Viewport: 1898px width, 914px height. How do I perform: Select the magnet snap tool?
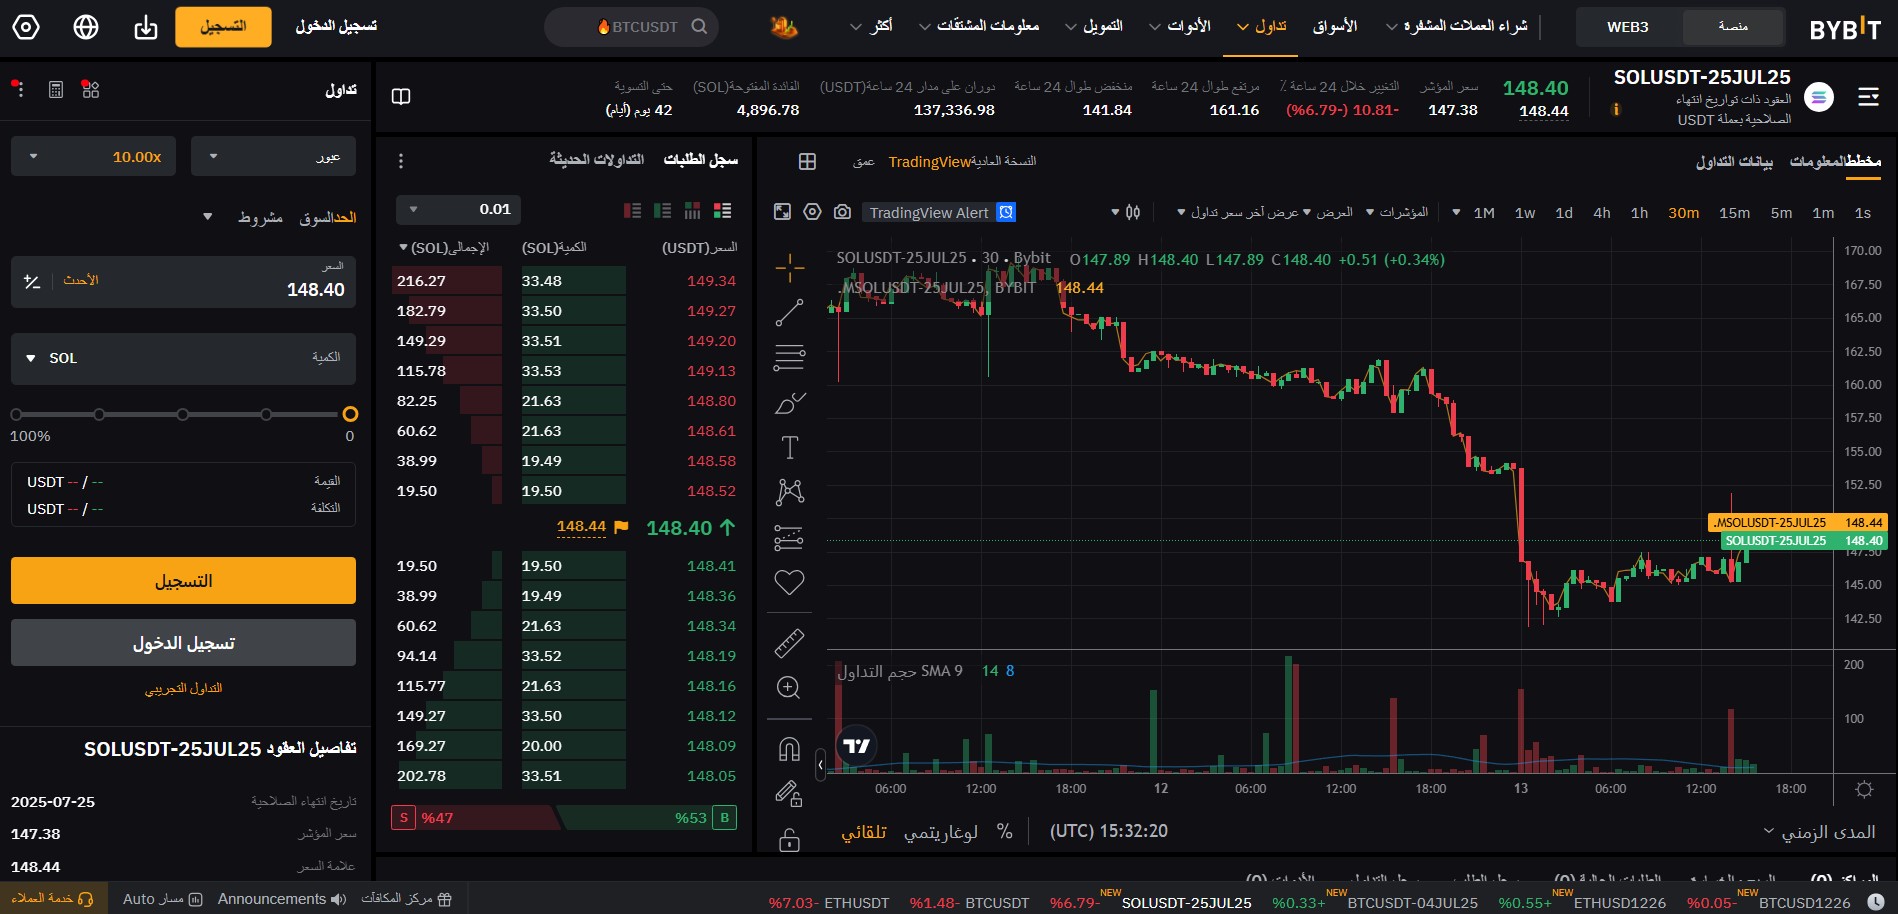[790, 748]
